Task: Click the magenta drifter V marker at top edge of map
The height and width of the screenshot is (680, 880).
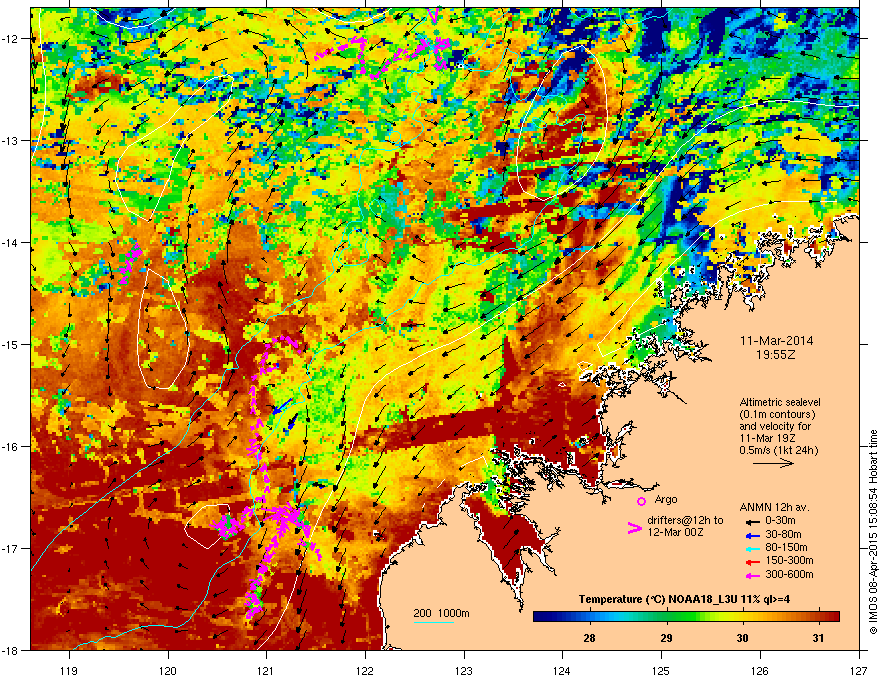Action: (x=433, y=15)
